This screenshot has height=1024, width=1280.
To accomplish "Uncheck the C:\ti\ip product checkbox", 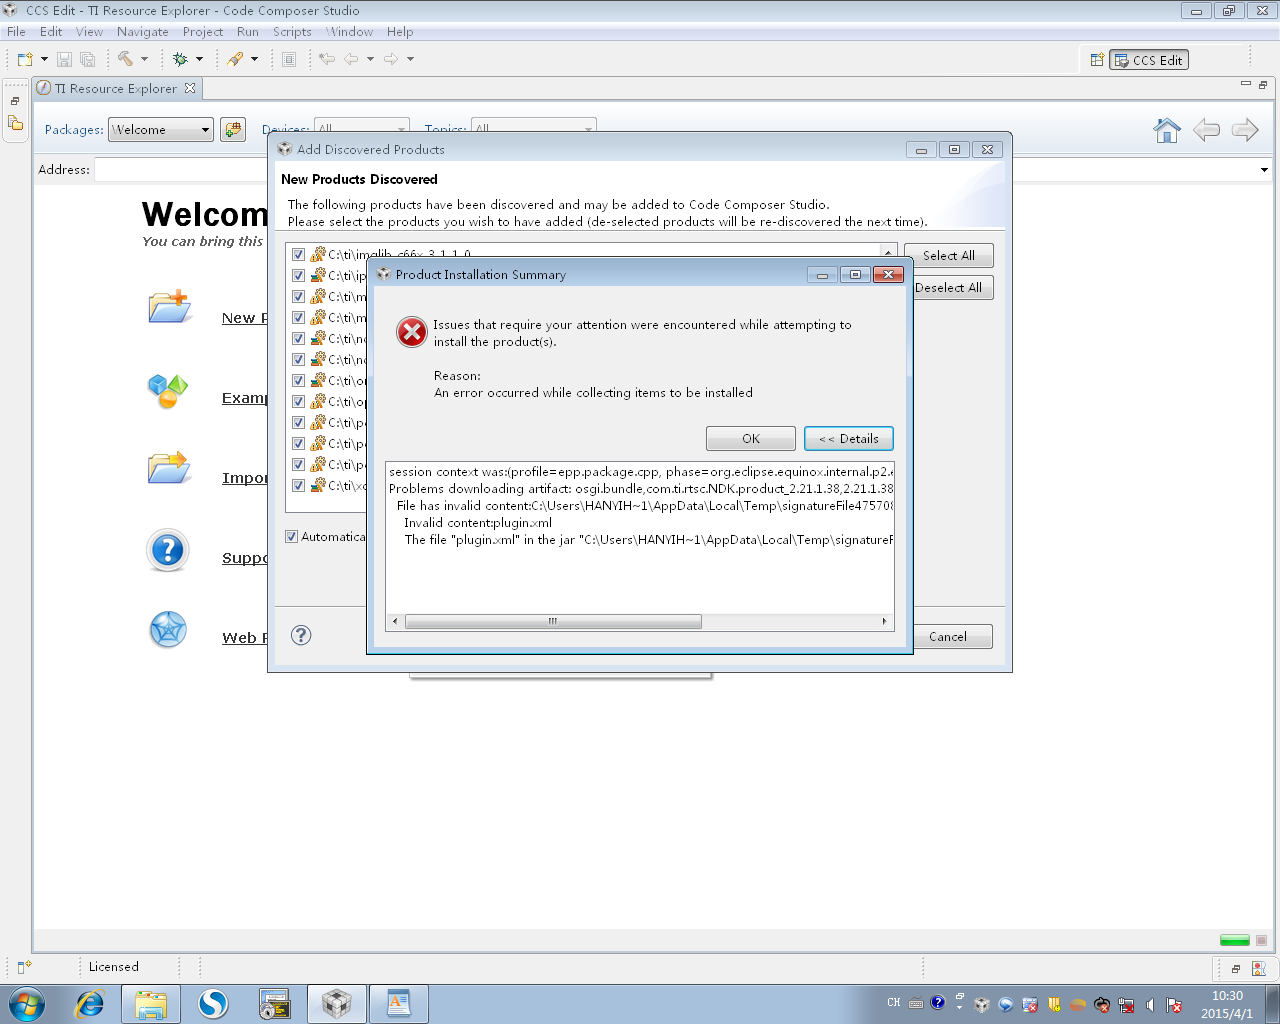I will 298,275.
